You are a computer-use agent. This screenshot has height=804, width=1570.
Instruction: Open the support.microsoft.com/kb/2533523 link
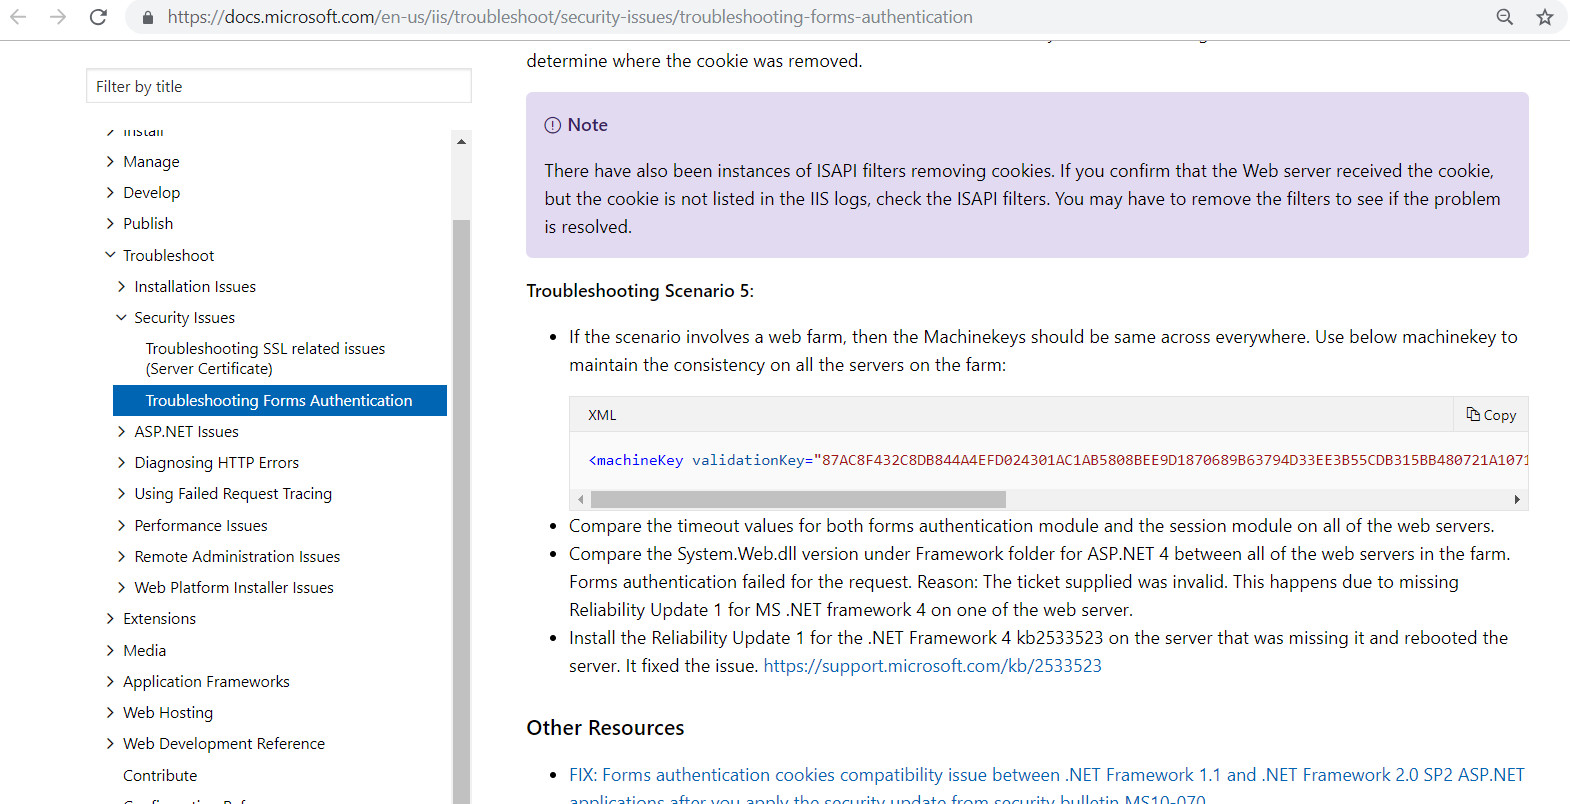pyautogui.click(x=932, y=666)
